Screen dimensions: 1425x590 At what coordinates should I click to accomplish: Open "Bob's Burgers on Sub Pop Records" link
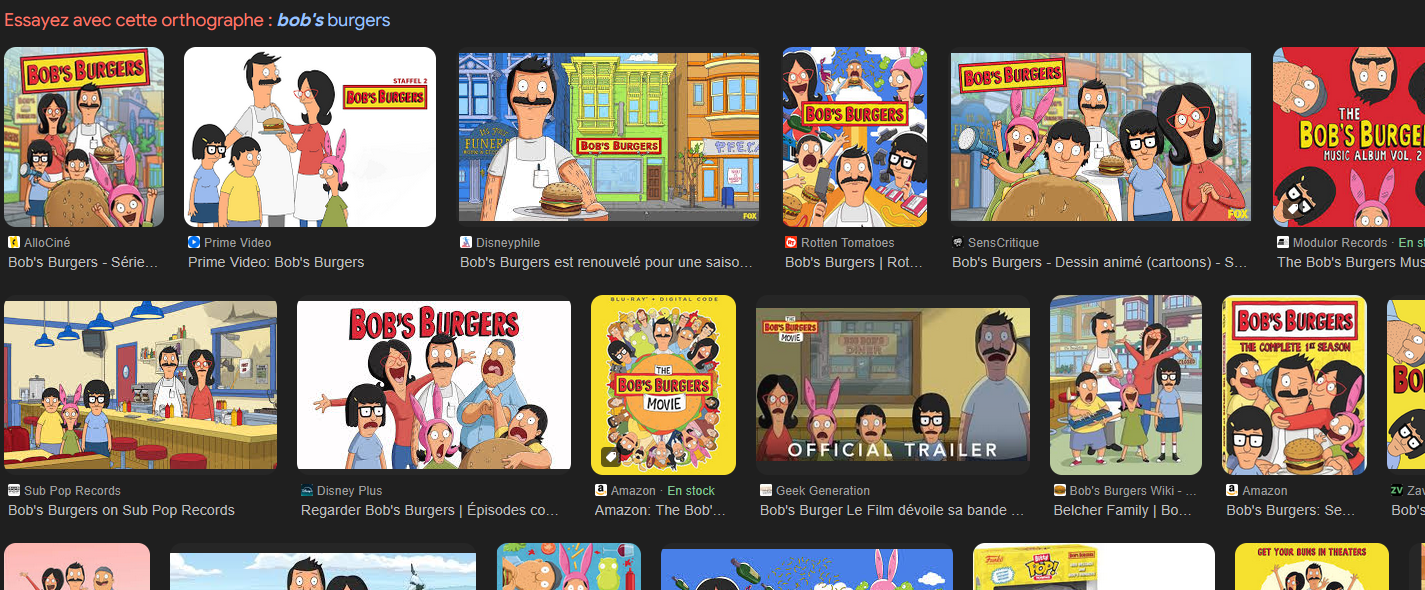(121, 510)
